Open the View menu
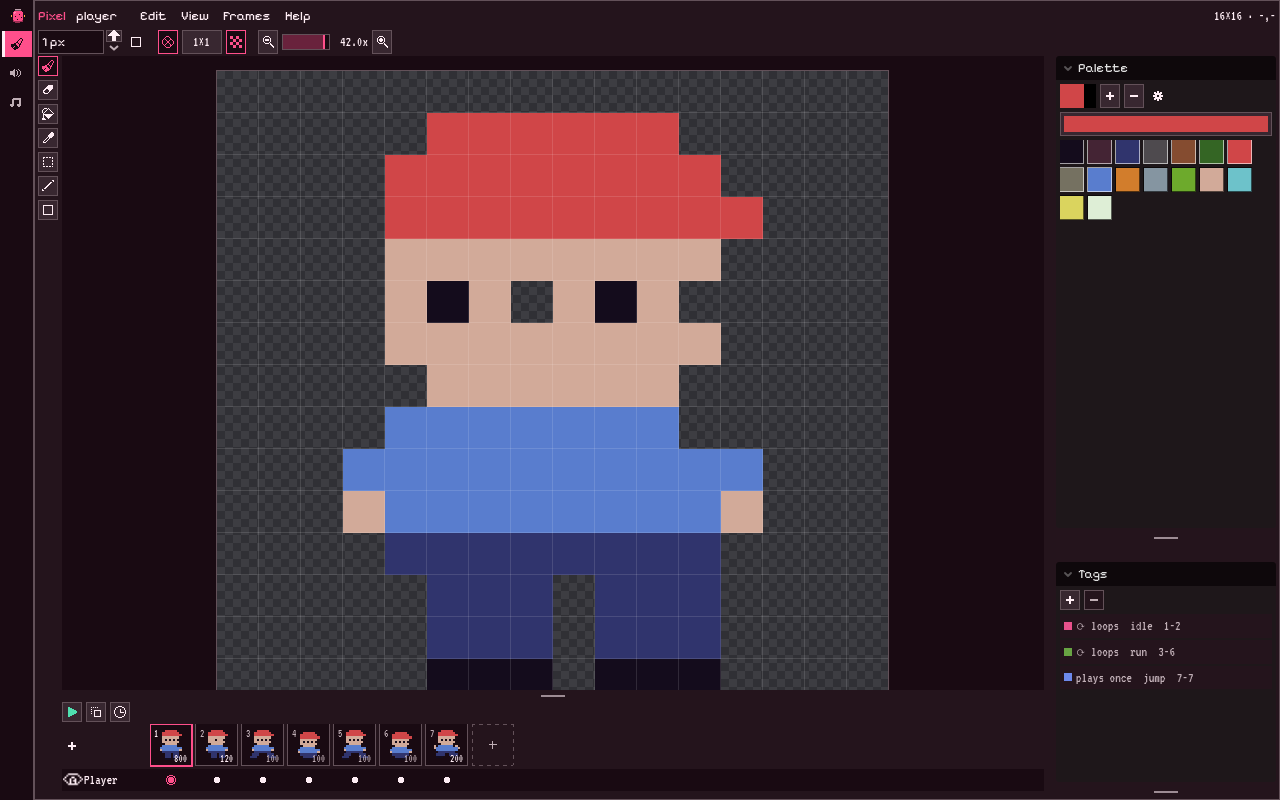Image resolution: width=1280 pixels, height=800 pixels. tap(195, 16)
